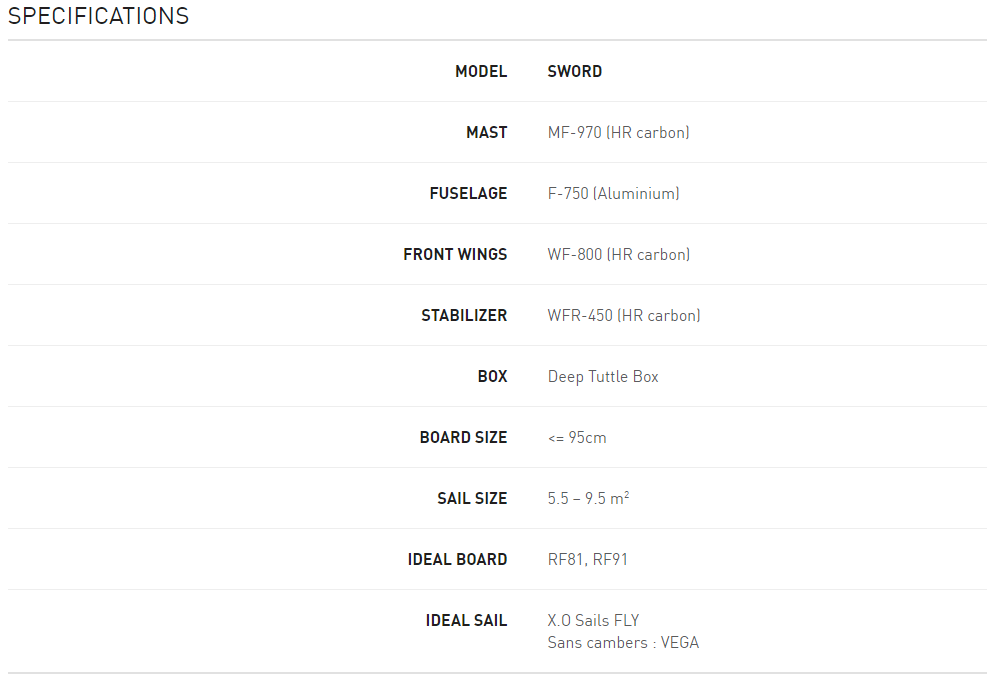The height and width of the screenshot is (687, 987).
Task: Click the STABILIZER row label
Action: (x=464, y=316)
